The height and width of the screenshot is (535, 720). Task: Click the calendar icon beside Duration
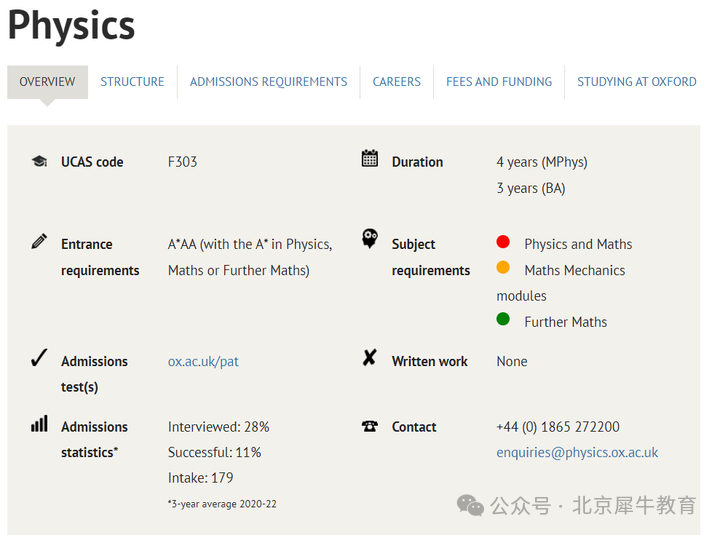click(x=370, y=158)
